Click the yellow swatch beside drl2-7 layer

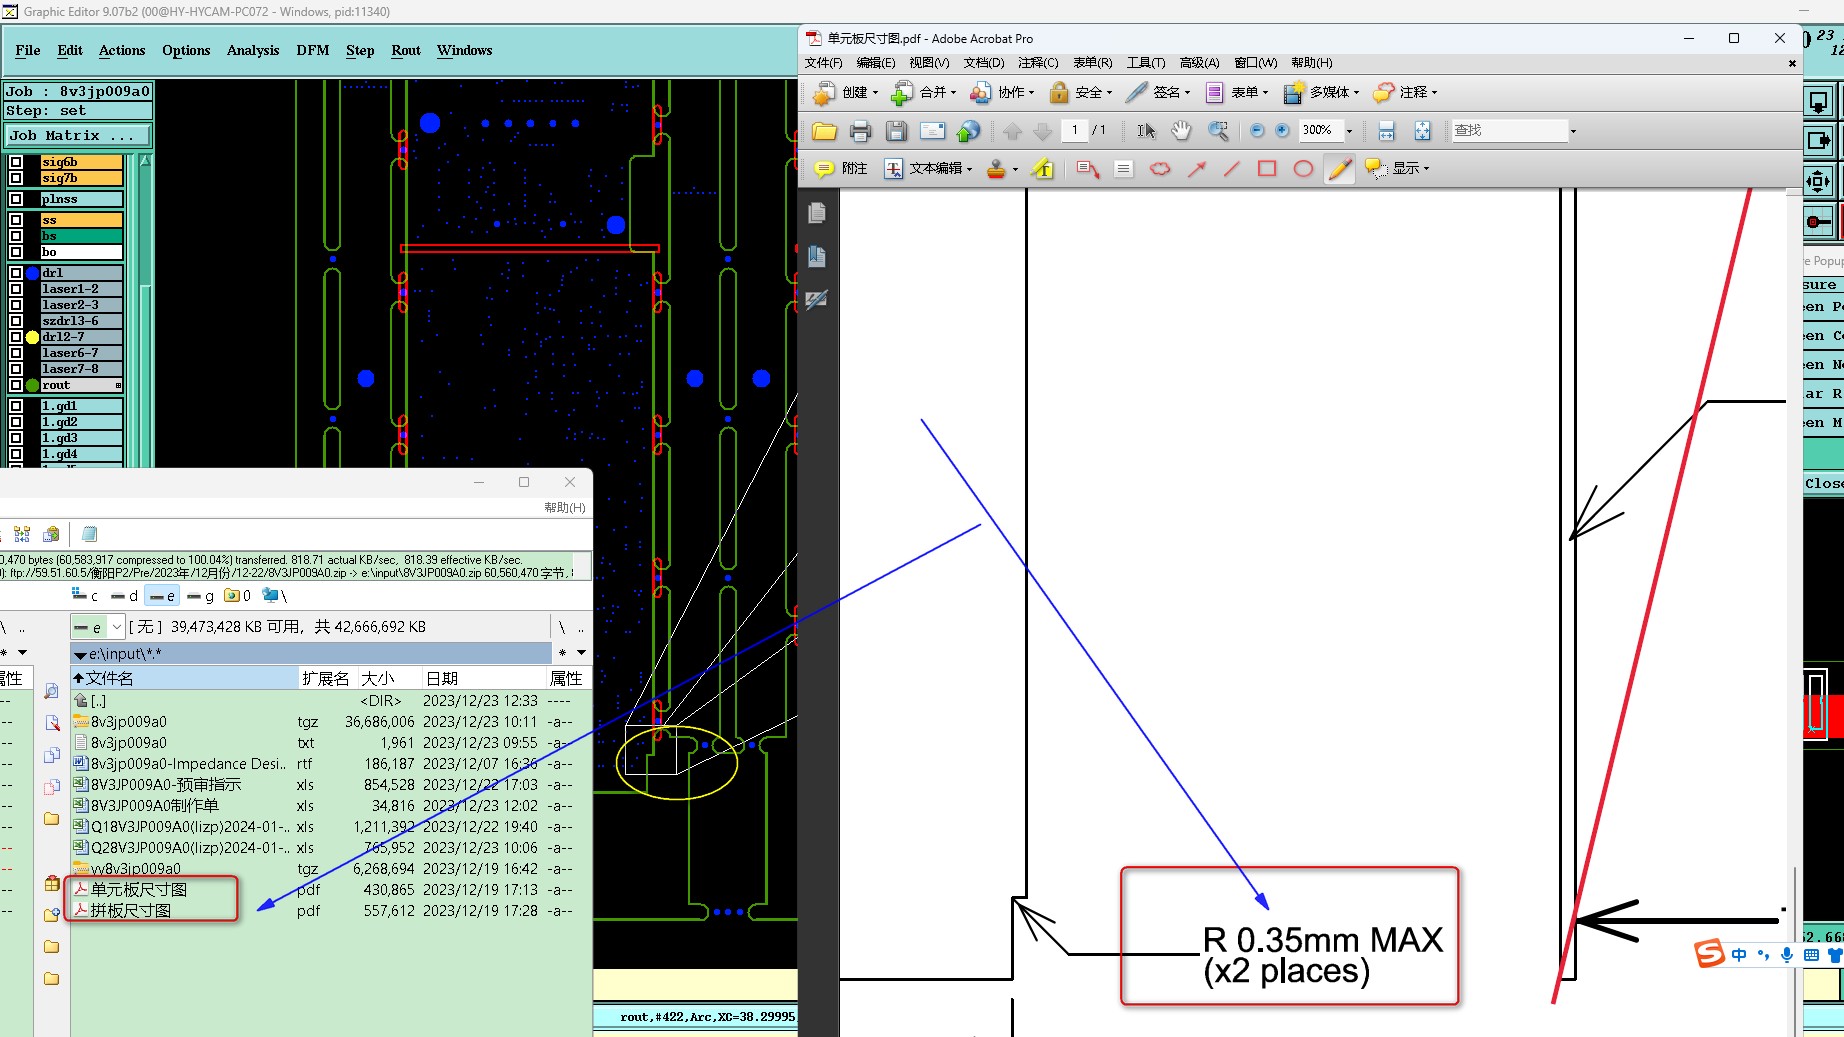click(x=32, y=337)
